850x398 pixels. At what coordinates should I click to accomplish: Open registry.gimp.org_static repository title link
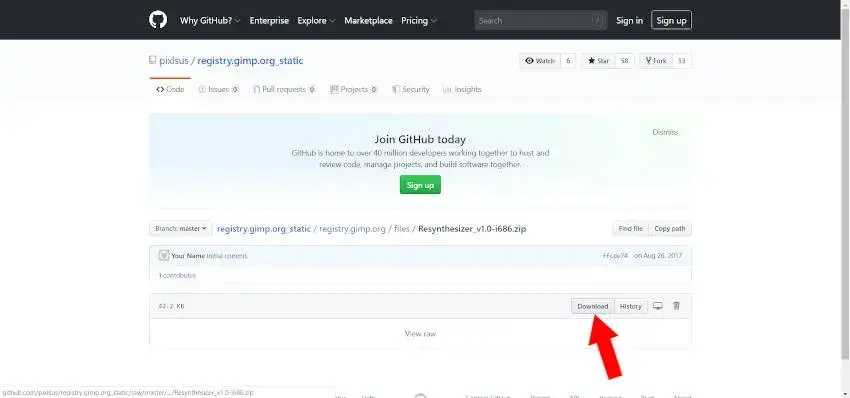click(x=250, y=61)
